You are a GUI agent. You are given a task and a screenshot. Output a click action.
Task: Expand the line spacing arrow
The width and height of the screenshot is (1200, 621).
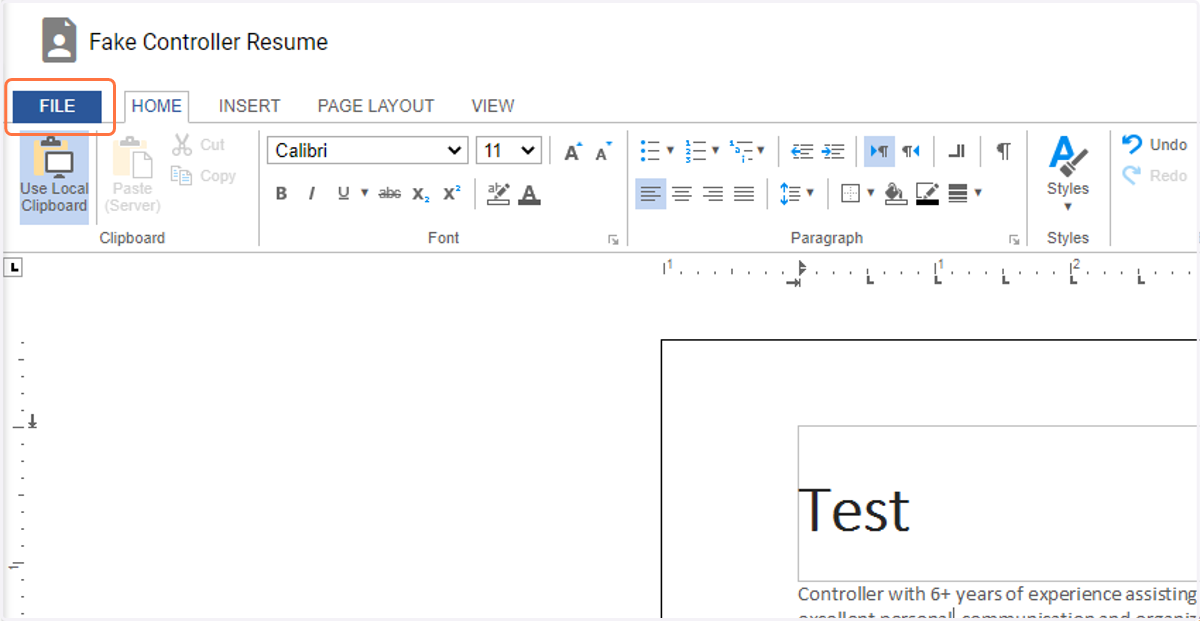pyautogui.click(x=810, y=194)
